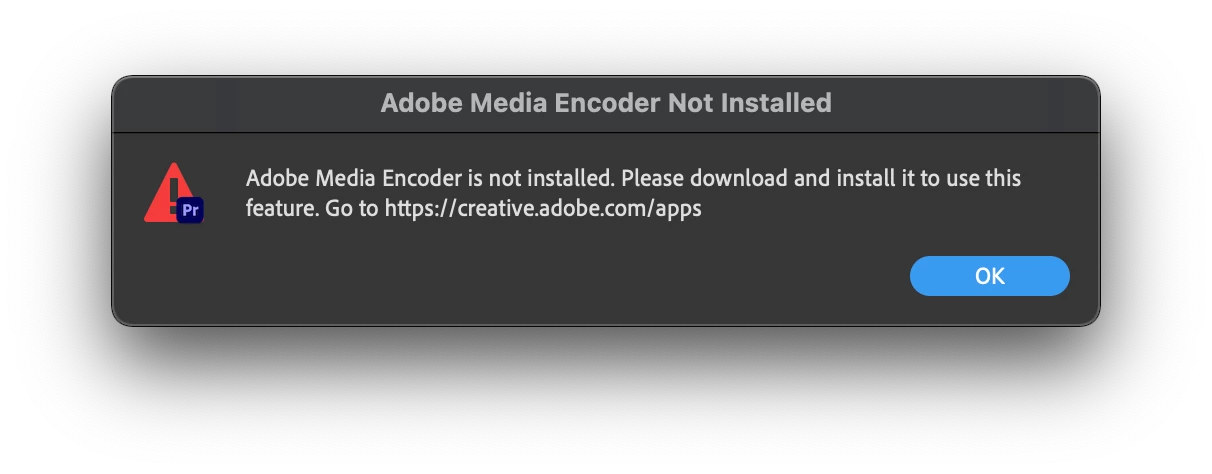Click the empty title bar area right of title
1212x474 pixels.
(x=965, y=103)
